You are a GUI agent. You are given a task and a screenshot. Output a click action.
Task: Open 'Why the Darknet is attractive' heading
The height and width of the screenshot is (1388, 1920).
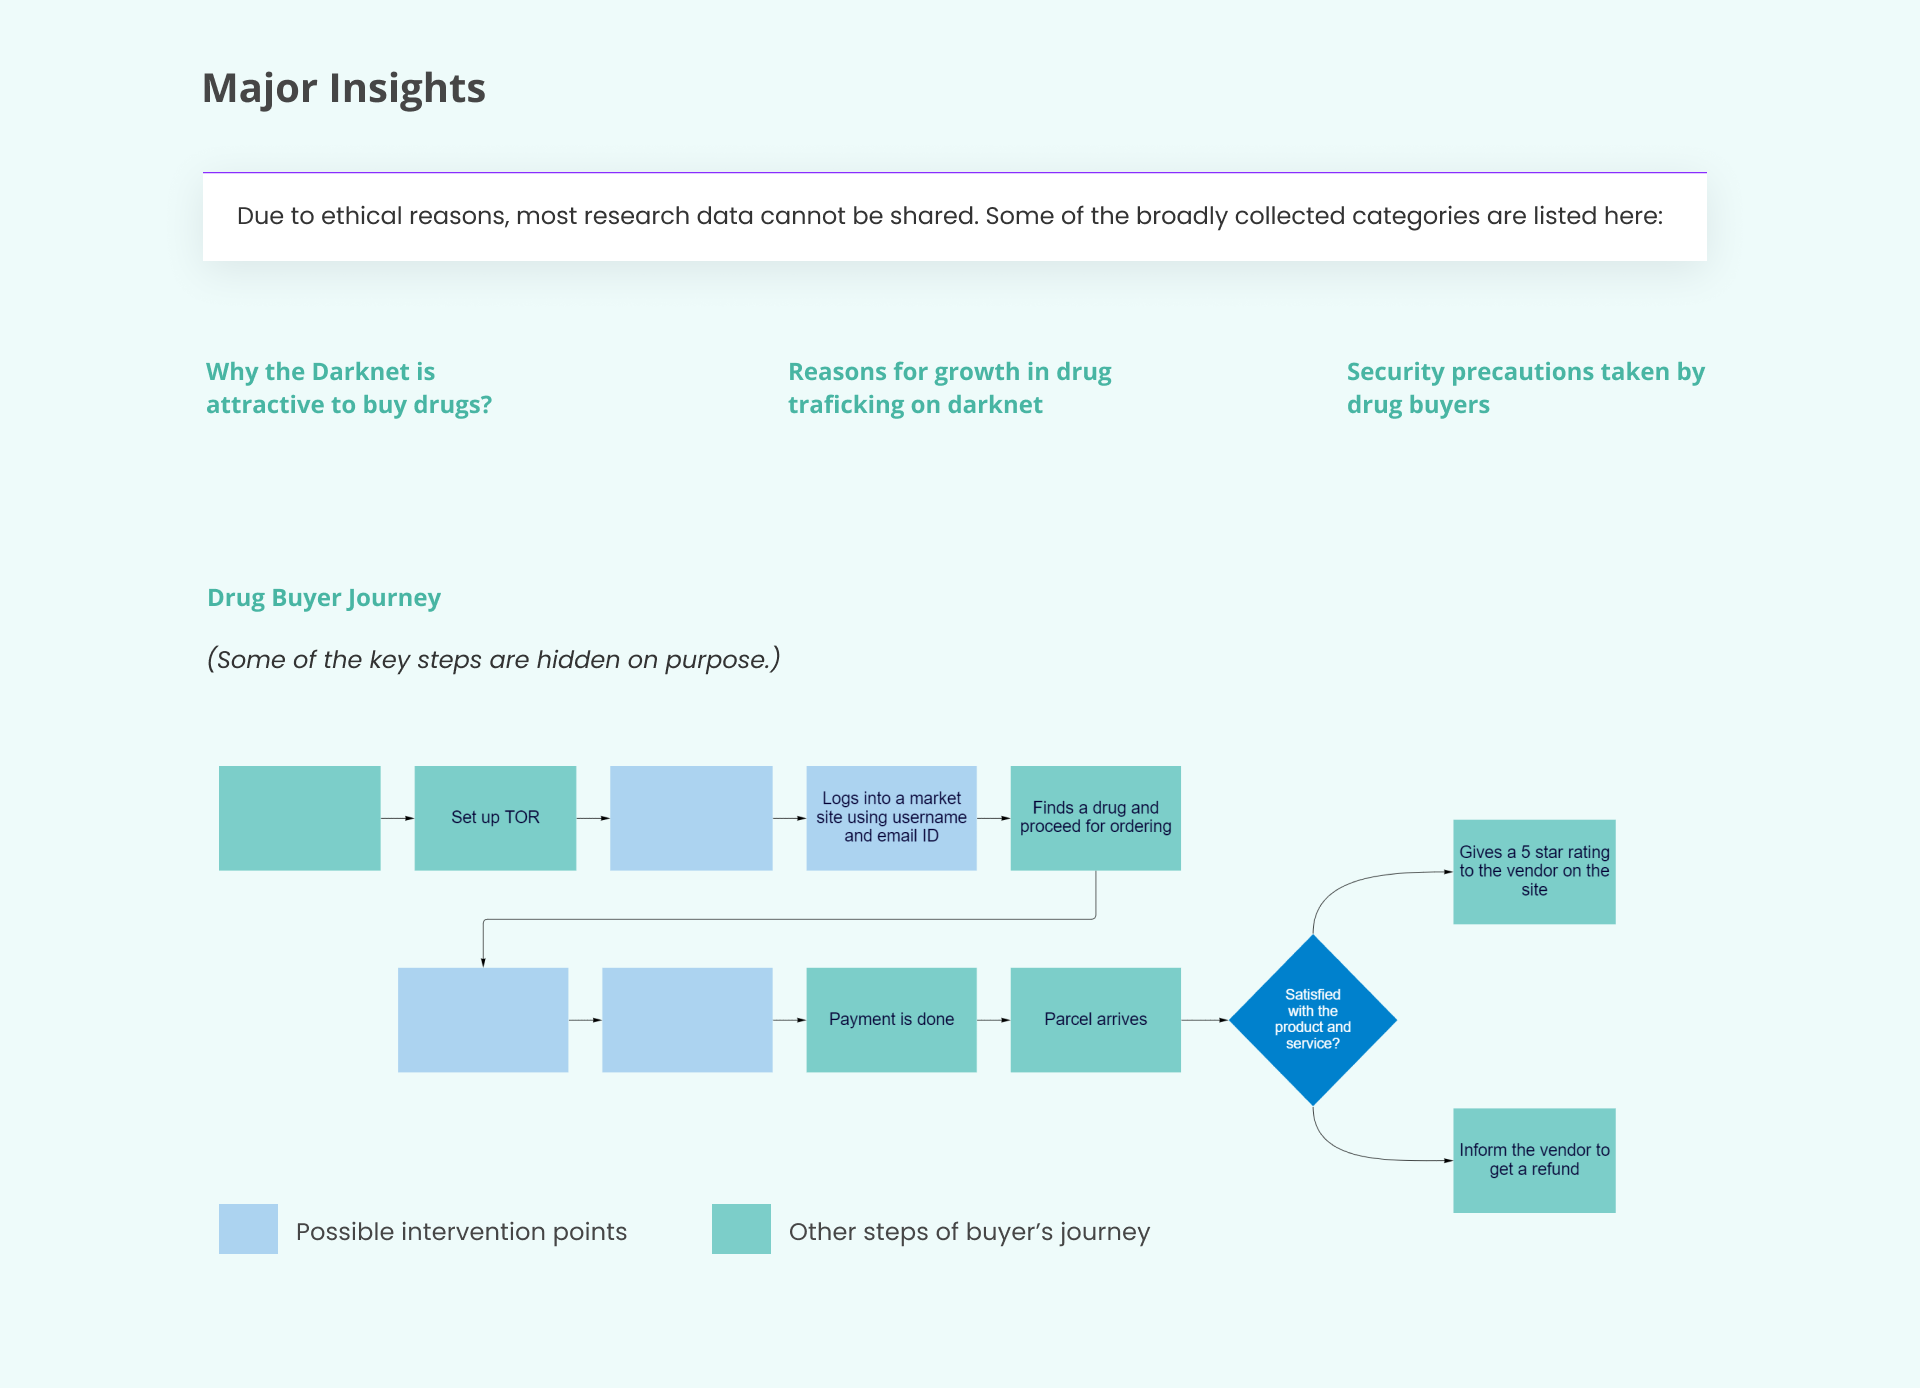(349, 388)
